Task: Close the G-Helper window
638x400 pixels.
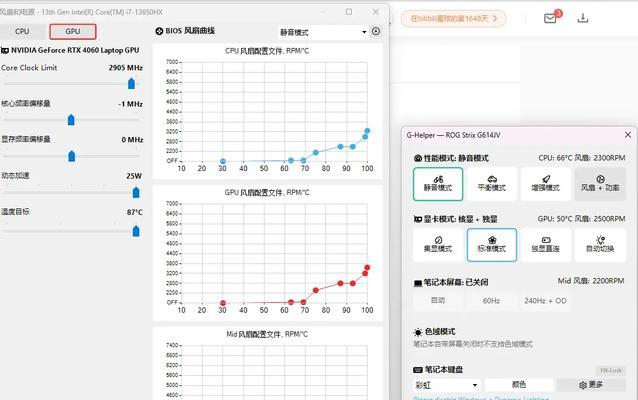Action: coord(628,135)
